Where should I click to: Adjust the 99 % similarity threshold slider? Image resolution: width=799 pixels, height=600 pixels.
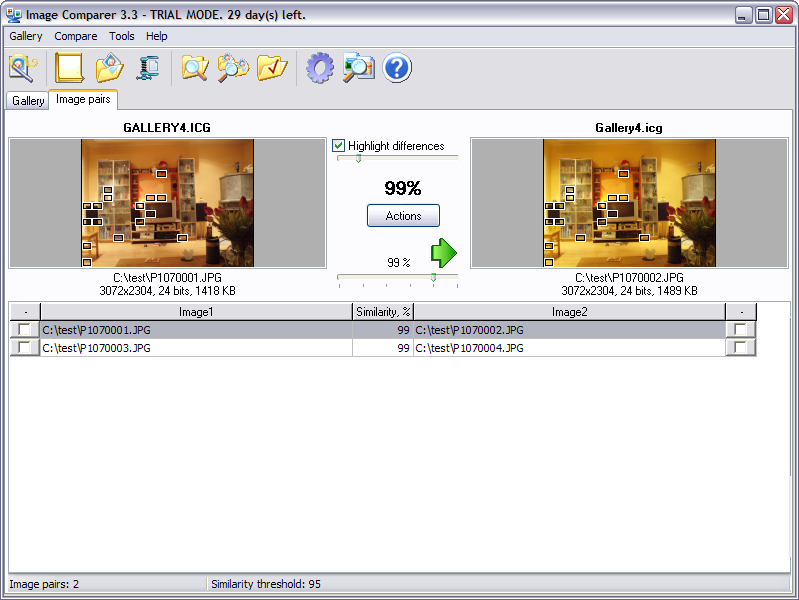(x=433, y=277)
